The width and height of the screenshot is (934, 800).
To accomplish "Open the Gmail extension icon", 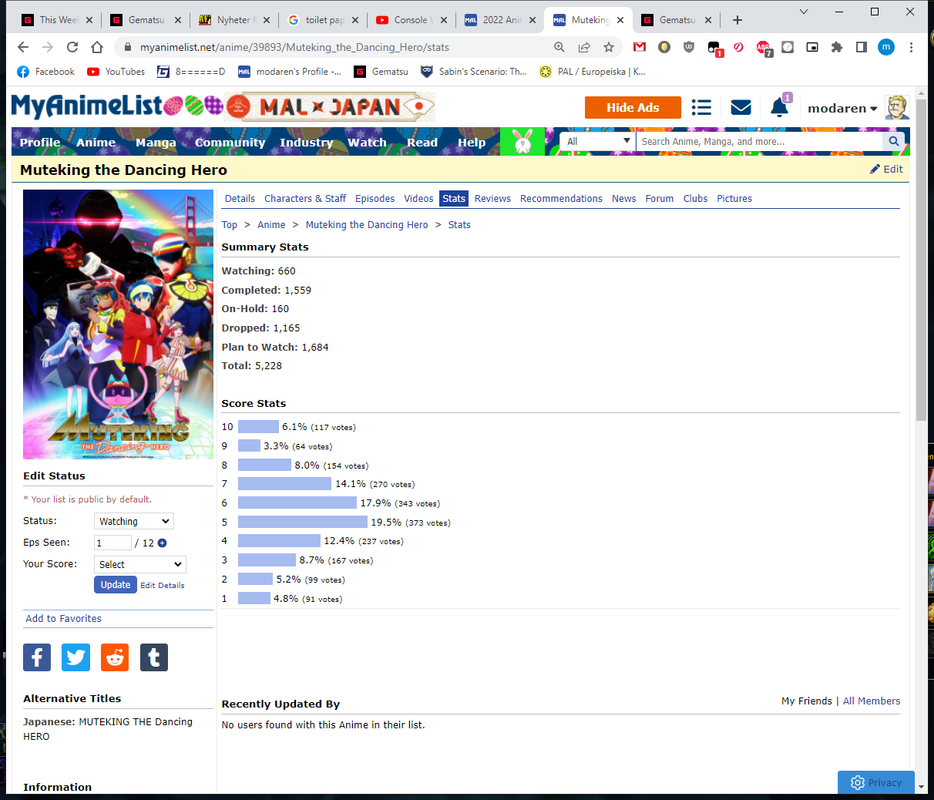I will click(x=639, y=47).
